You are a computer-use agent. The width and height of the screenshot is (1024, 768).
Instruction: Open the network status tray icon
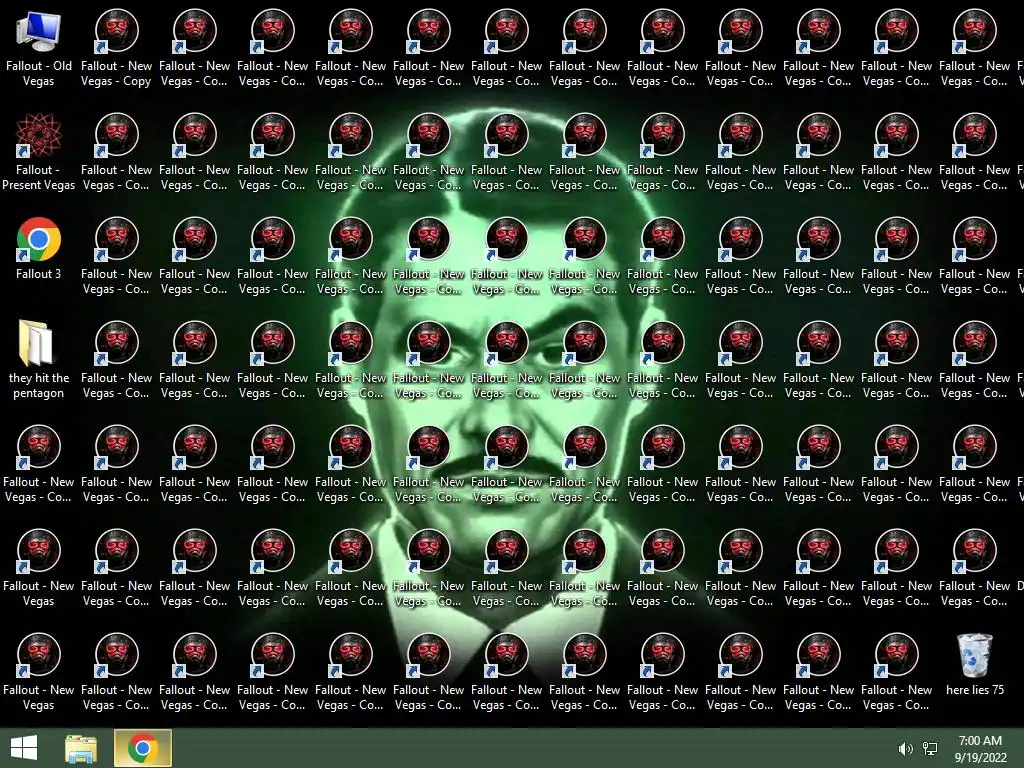coord(930,749)
